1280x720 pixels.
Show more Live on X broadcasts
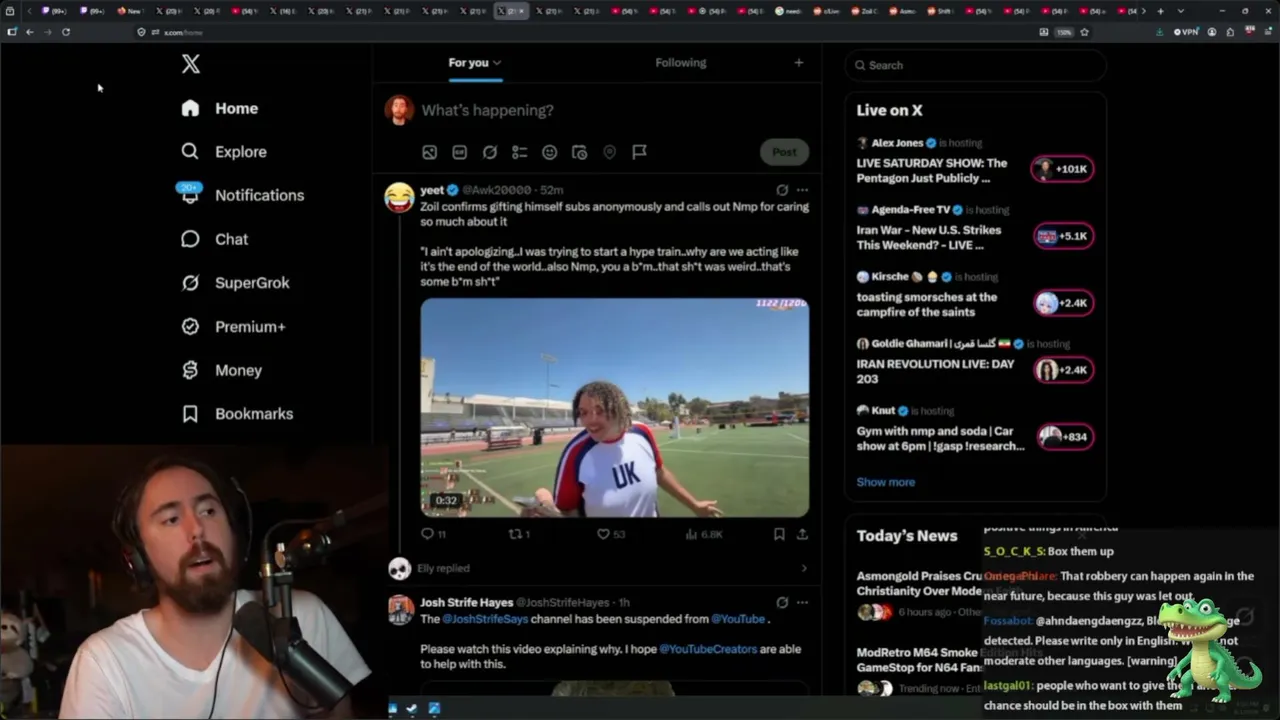pyautogui.click(x=885, y=482)
